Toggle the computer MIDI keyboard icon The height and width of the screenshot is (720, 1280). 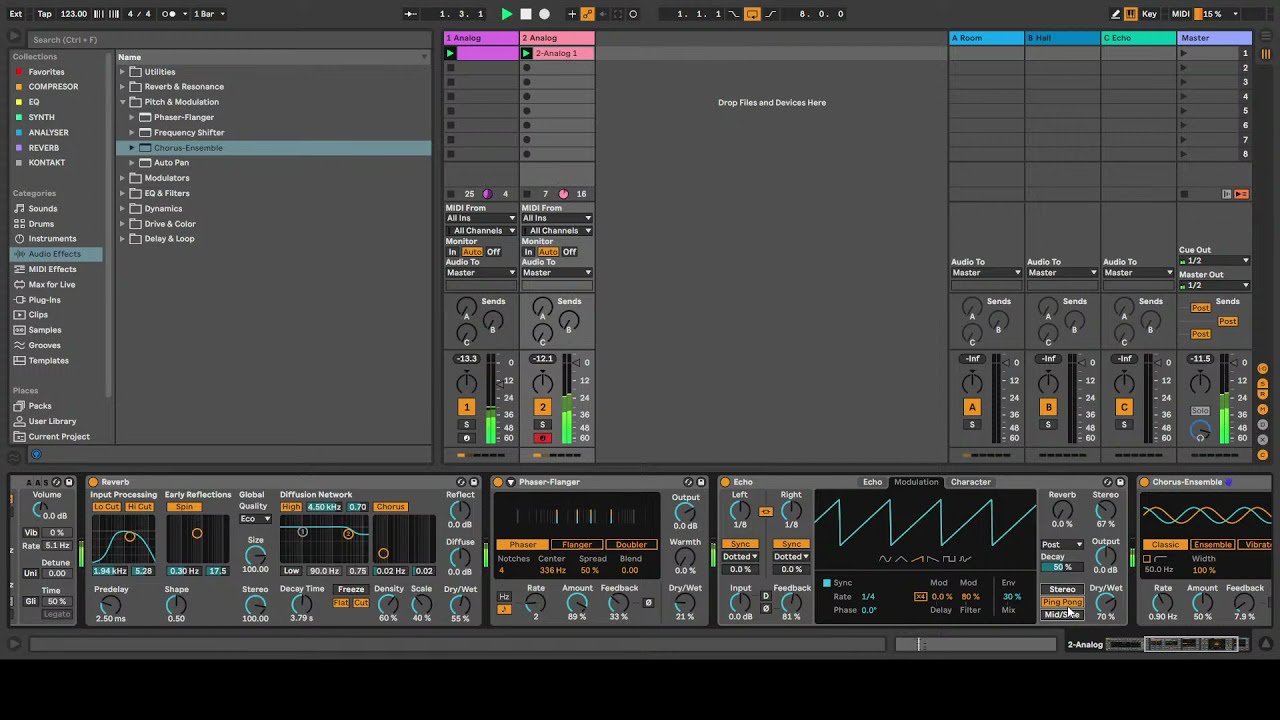coord(1131,14)
